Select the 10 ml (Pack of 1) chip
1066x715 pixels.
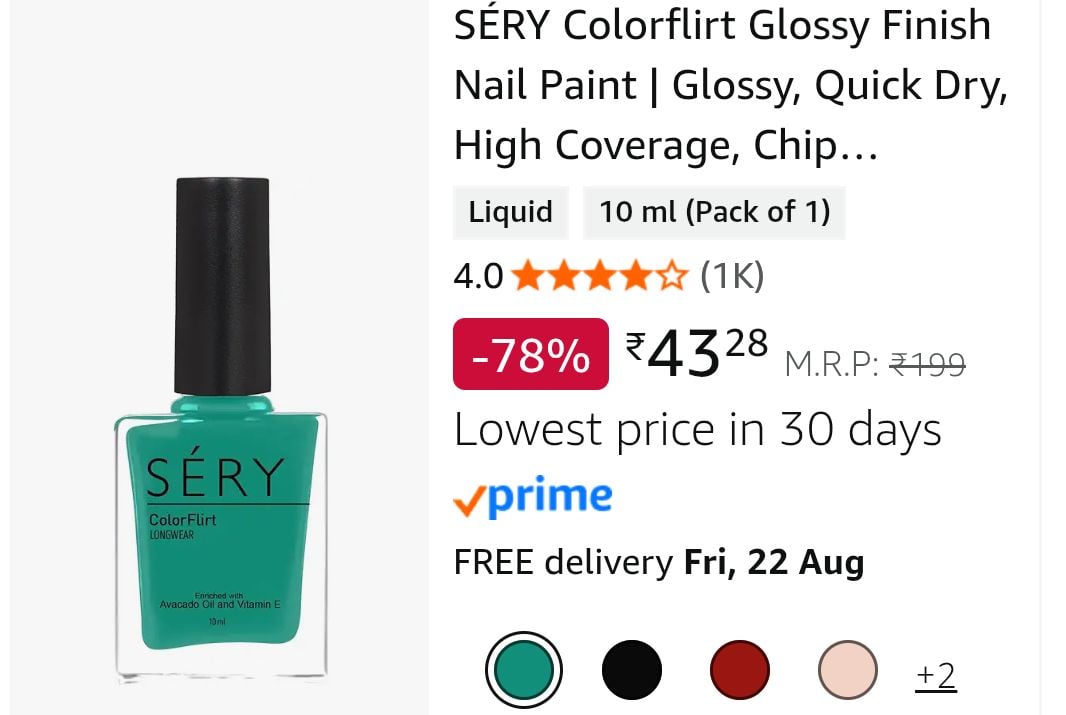(x=715, y=212)
